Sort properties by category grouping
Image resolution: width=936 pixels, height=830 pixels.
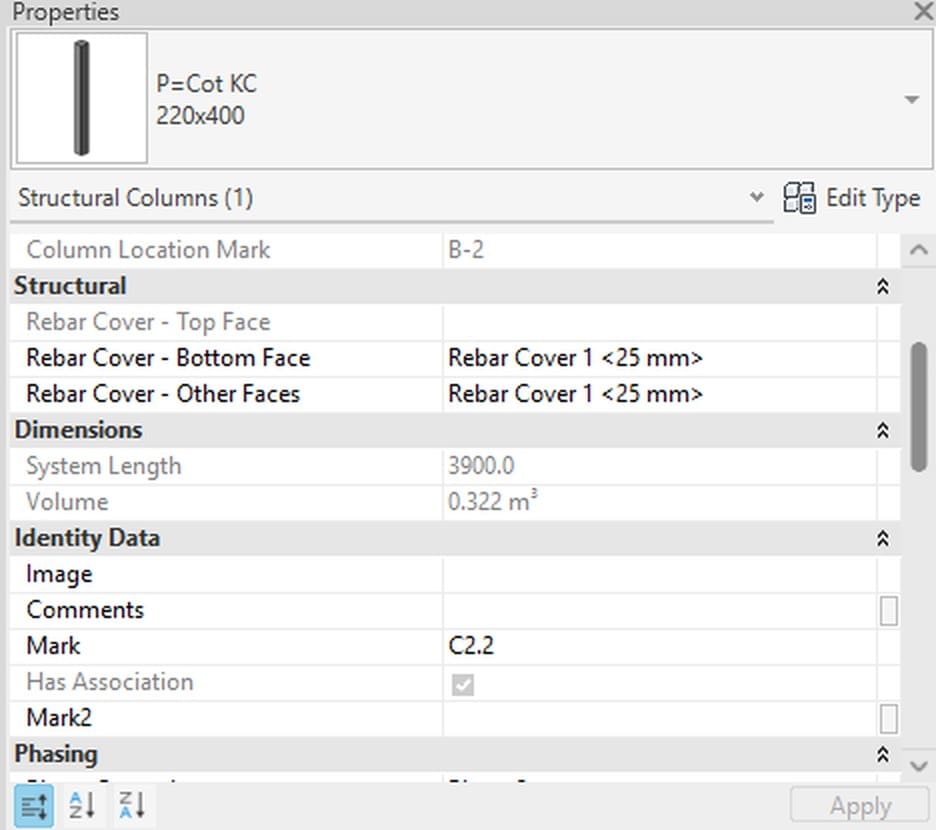[x=33, y=806]
